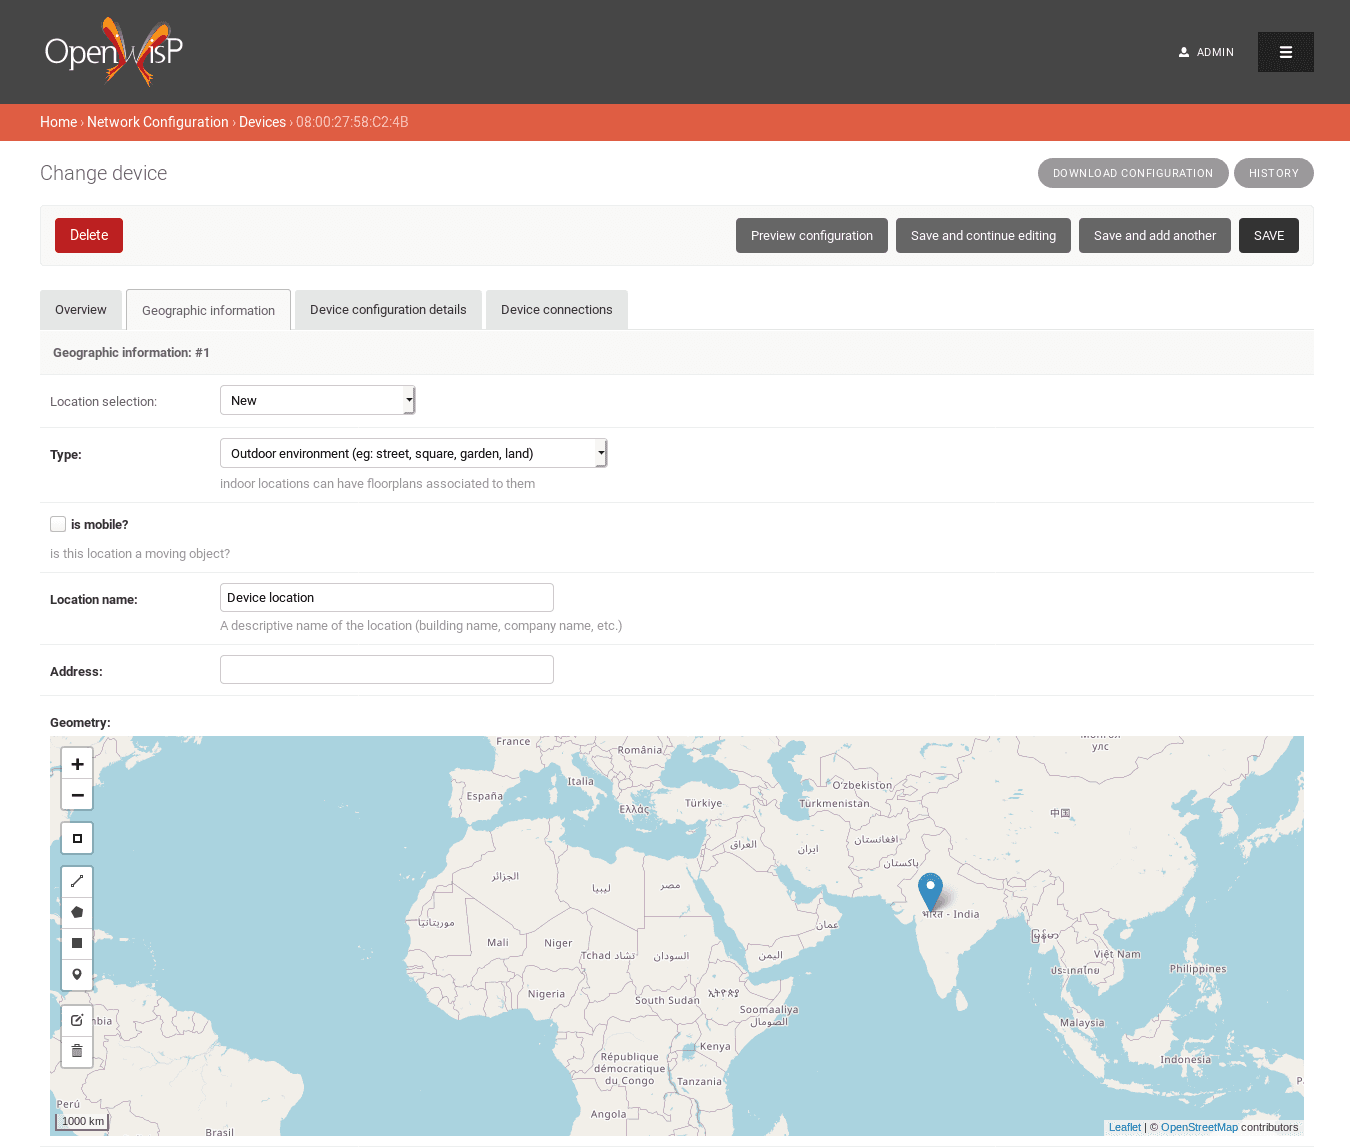Viewport: 1350px width, 1147px height.
Task: Go to Home breadcrumb link
Action: click(x=58, y=122)
